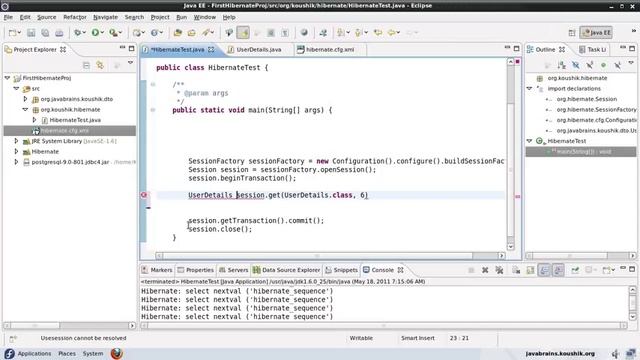Switch to the Markers tab
This screenshot has height=360, width=640.
point(157,270)
